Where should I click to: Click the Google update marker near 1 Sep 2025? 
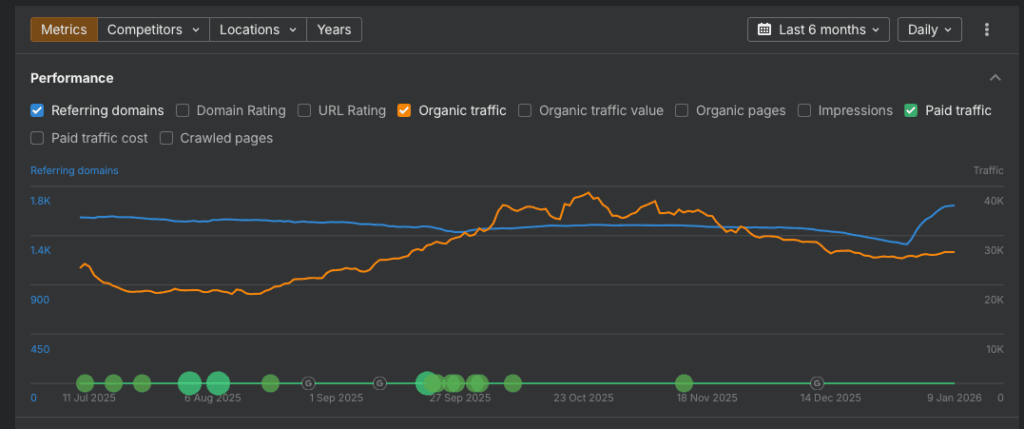pos(308,383)
